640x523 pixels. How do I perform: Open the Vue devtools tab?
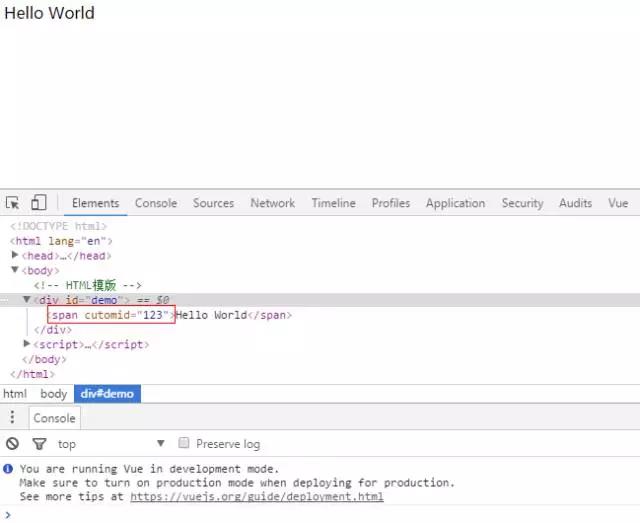coord(618,203)
